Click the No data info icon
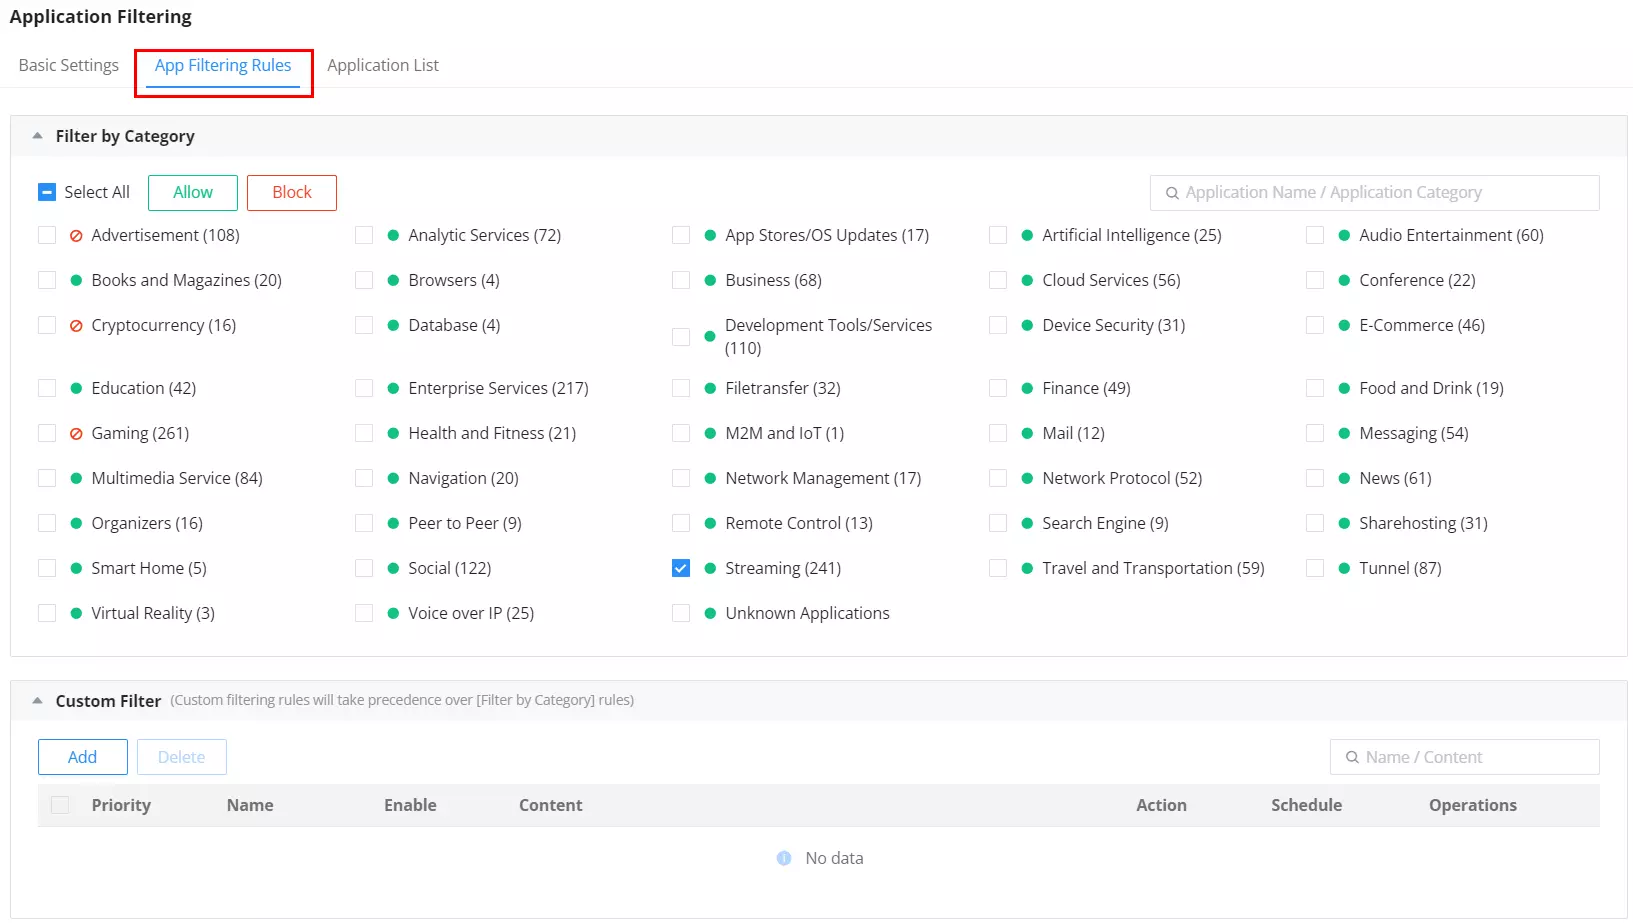Screen dimensions: 1633x923 pyautogui.click(x=784, y=858)
